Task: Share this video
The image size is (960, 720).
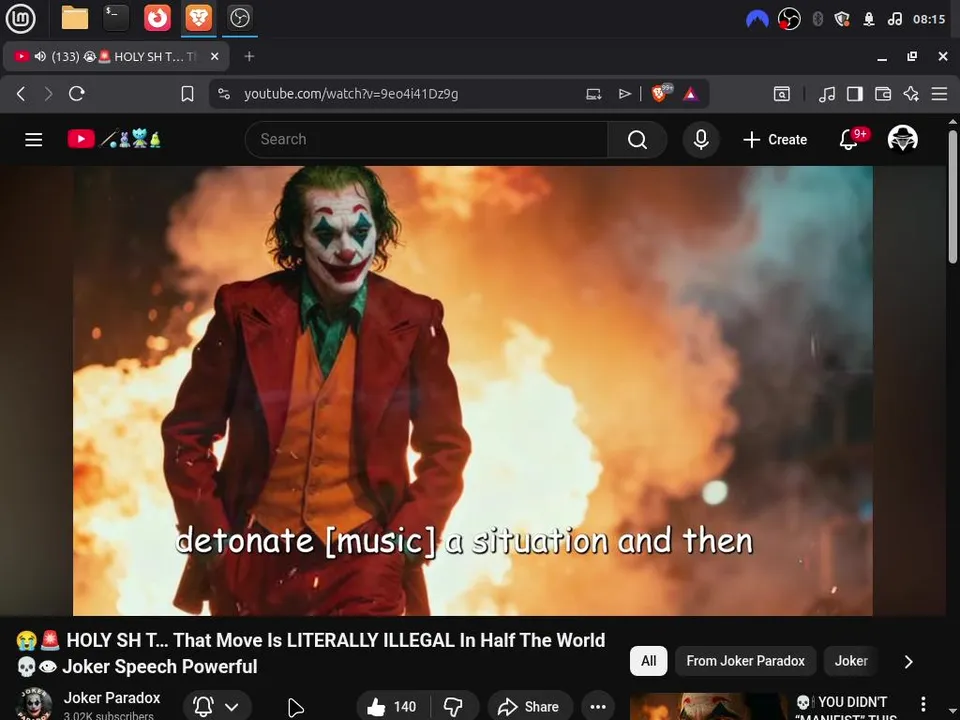Action: pos(529,707)
